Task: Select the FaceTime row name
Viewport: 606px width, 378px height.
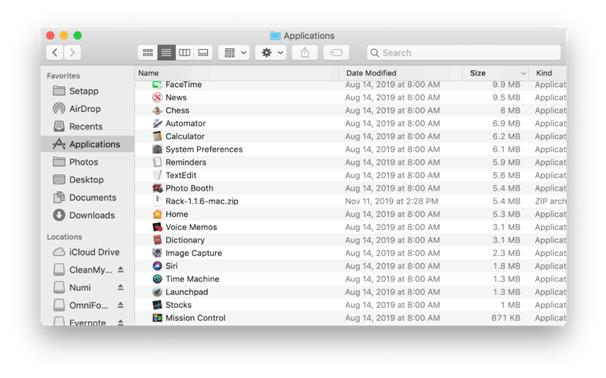Action: (184, 85)
